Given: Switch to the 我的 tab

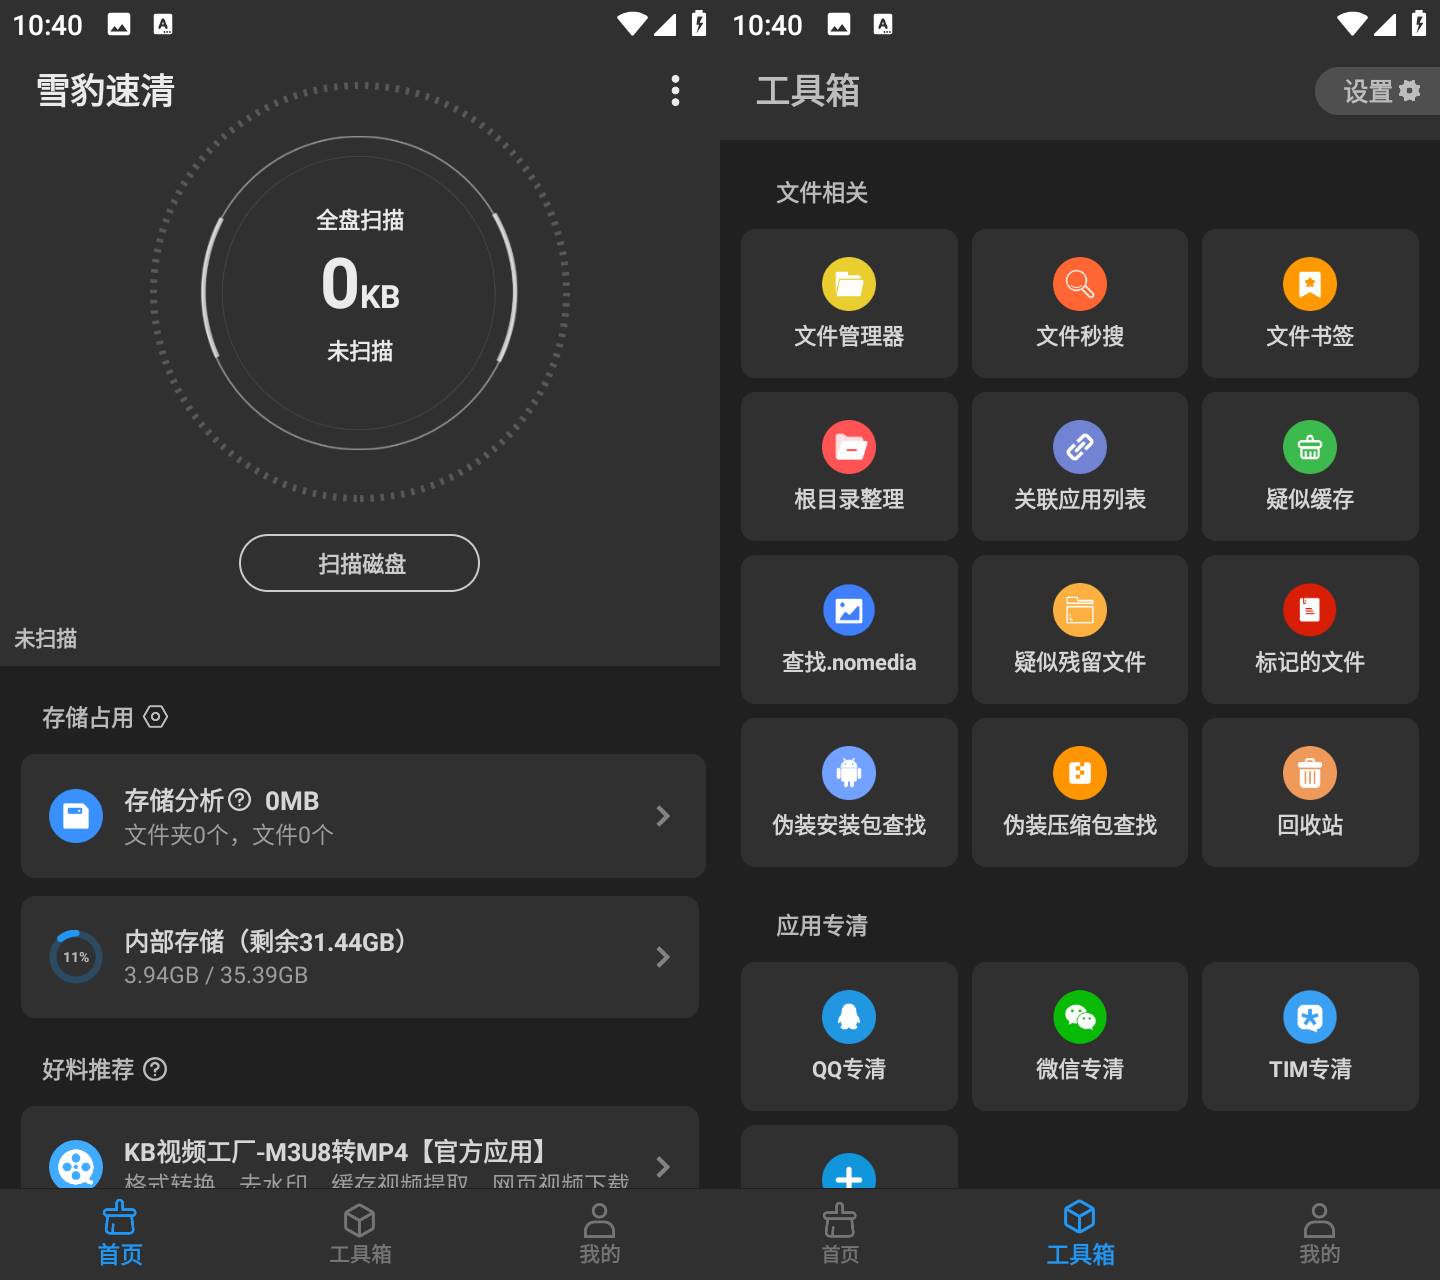Looking at the screenshot, I should point(600,1233).
